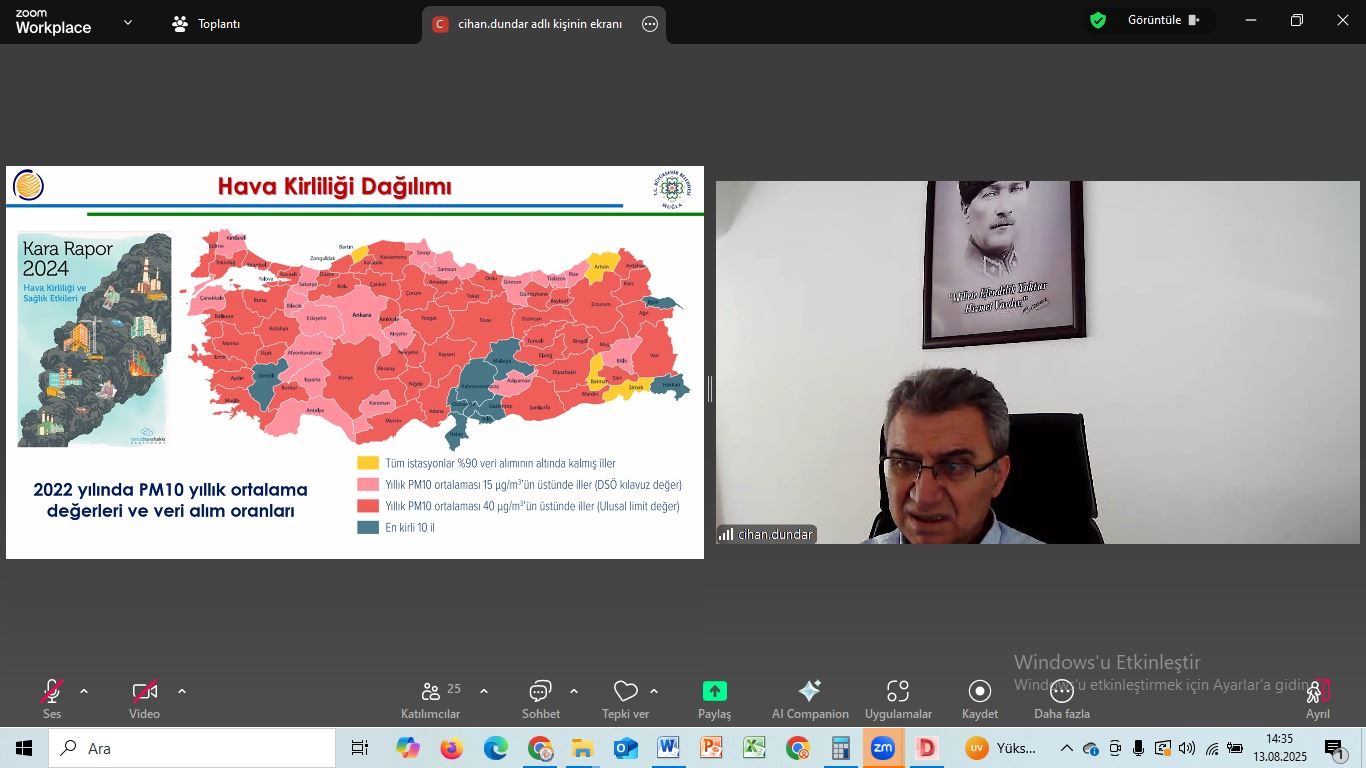
Task: Expand audio options arrow next to Ses
Action: click(x=84, y=691)
